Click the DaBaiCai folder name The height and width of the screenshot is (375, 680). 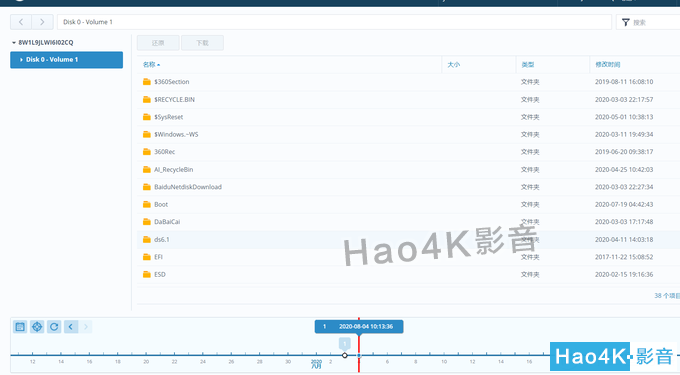167,222
